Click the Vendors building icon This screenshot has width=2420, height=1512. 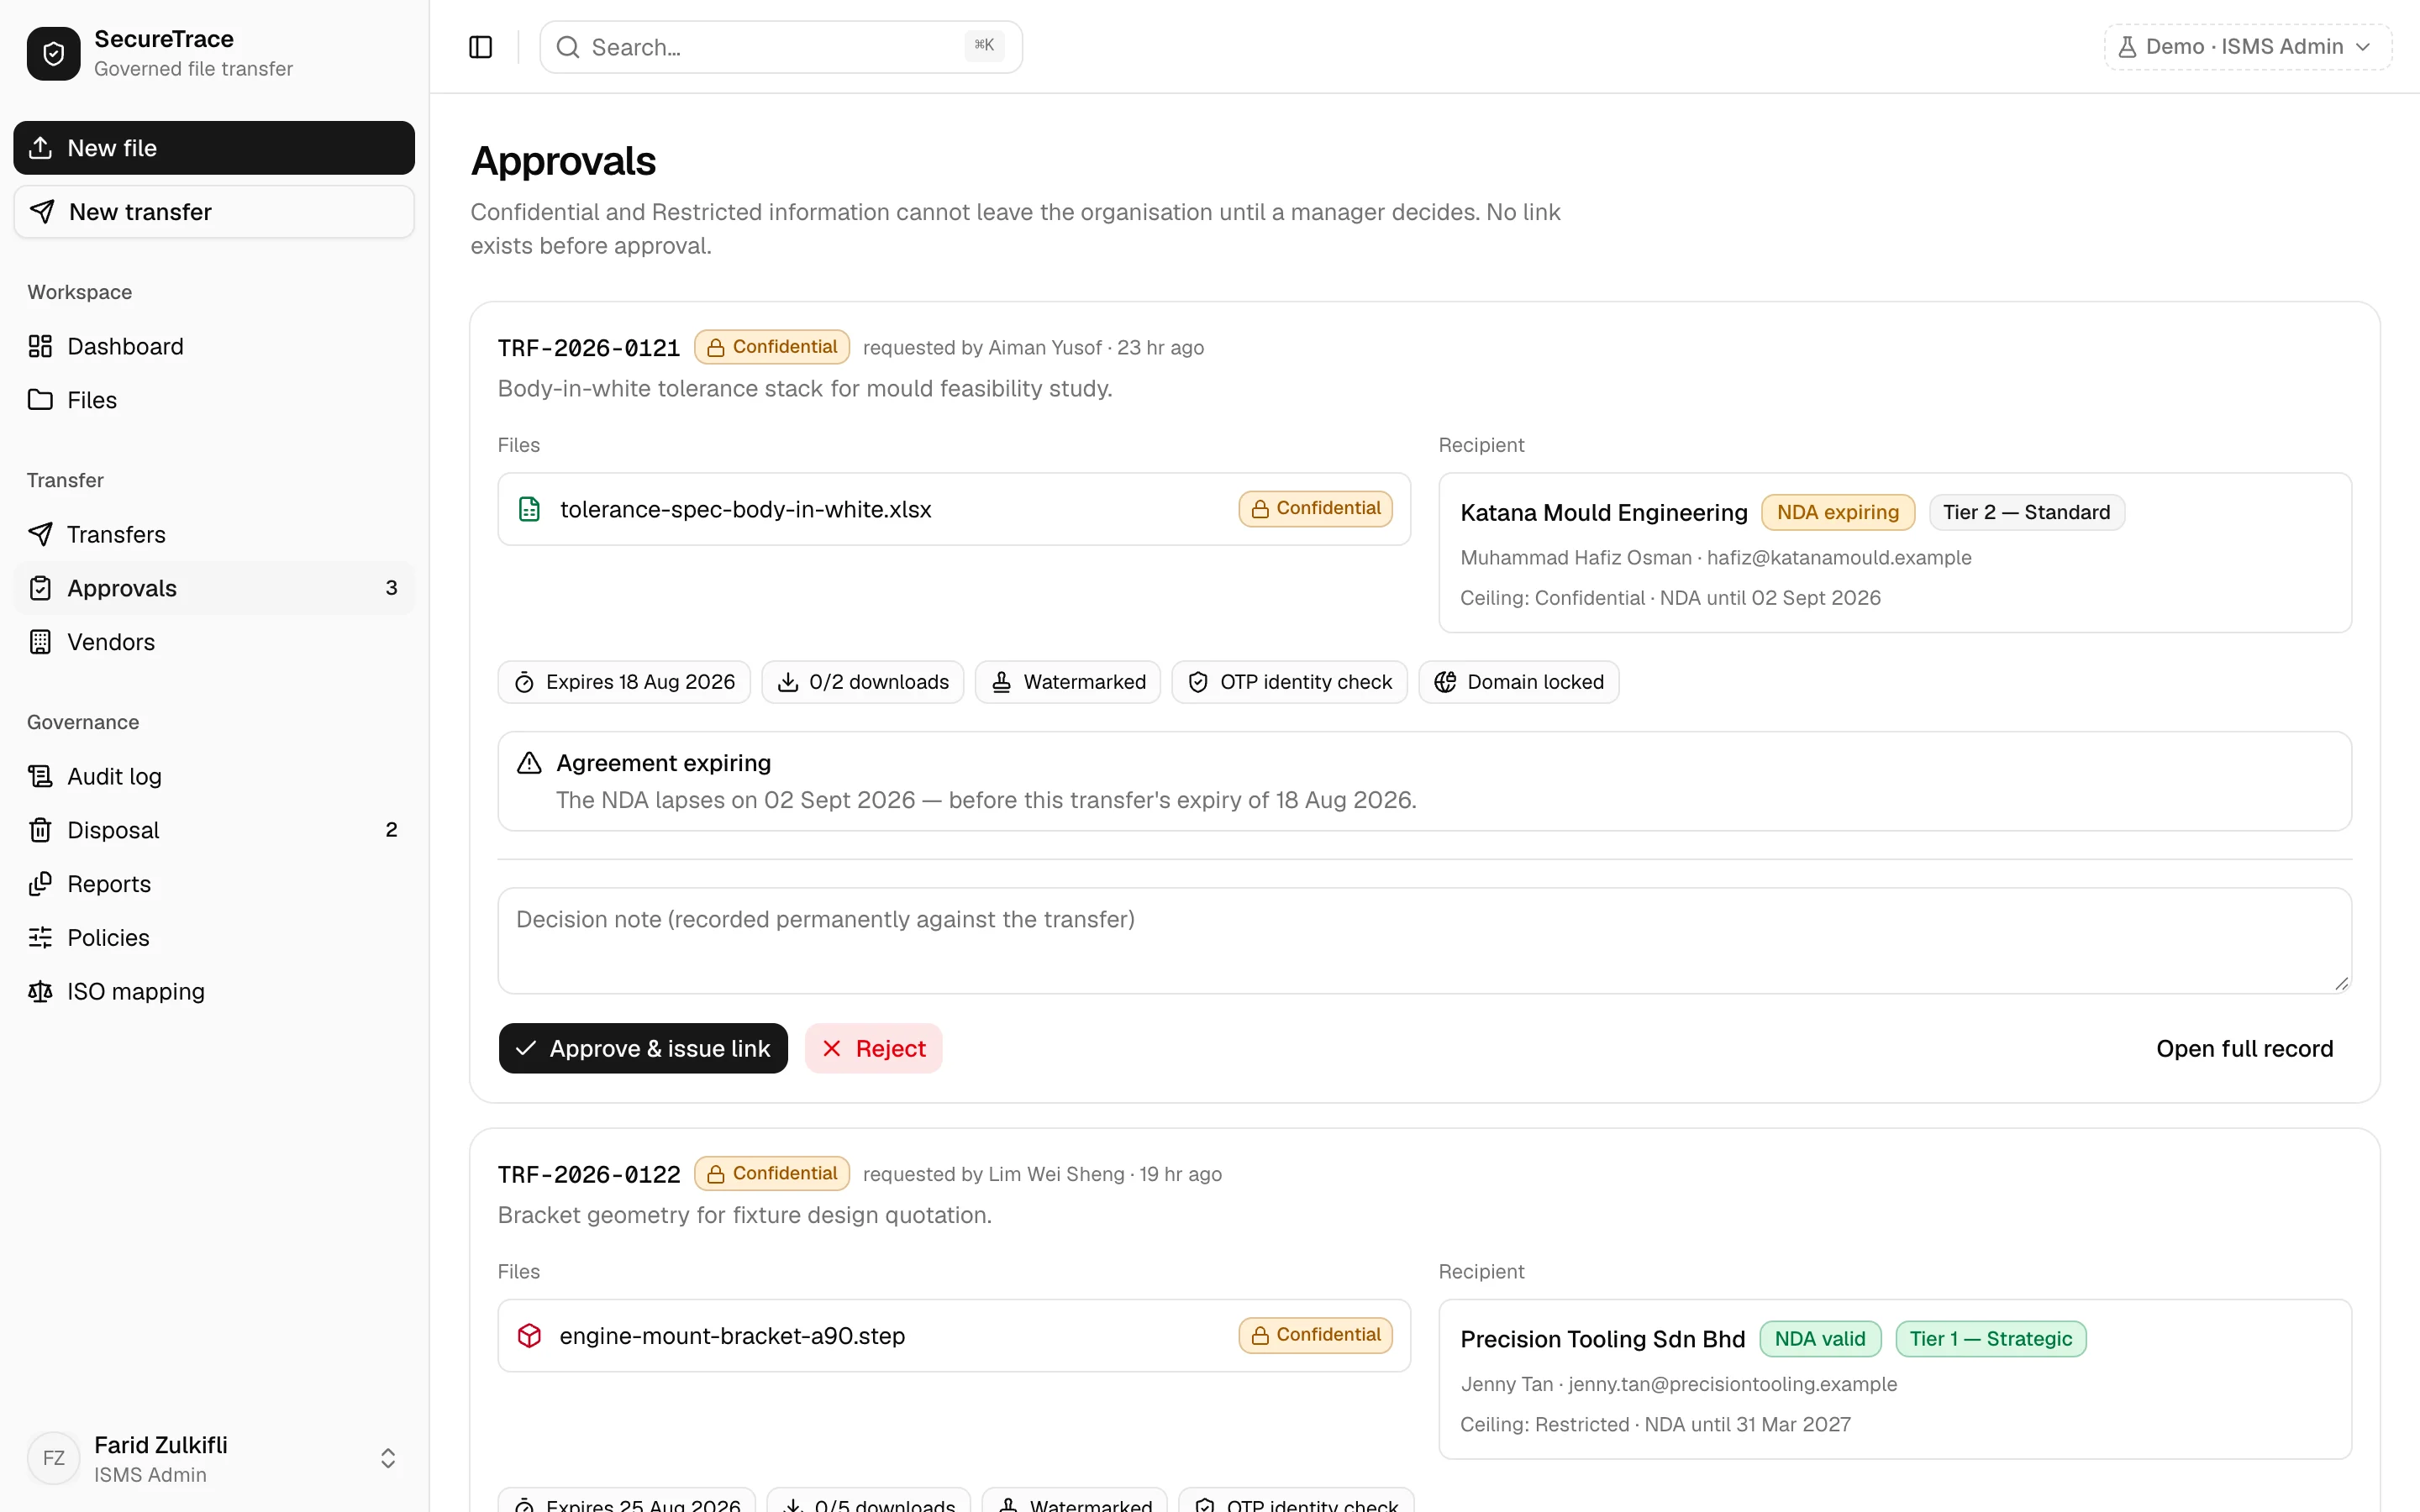click(x=40, y=642)
